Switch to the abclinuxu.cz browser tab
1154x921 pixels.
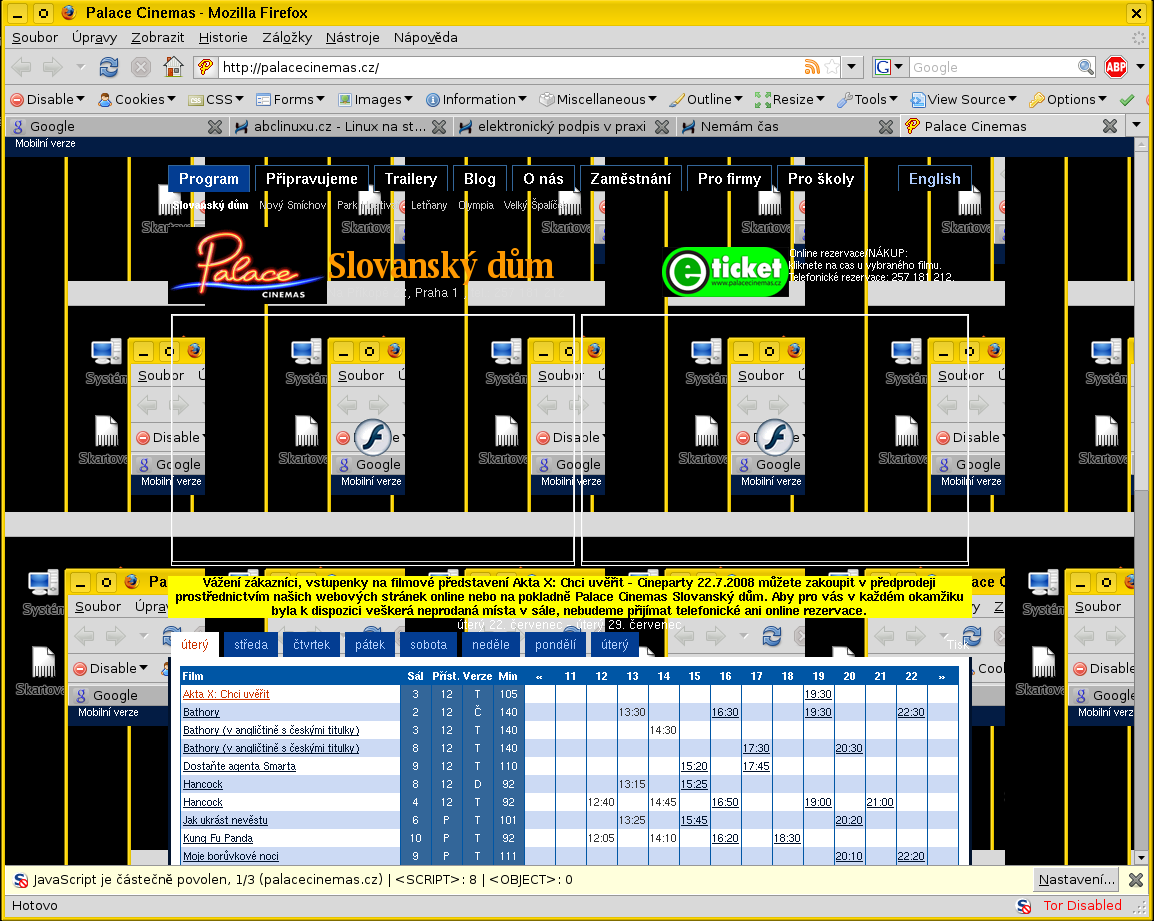point(340,127)
